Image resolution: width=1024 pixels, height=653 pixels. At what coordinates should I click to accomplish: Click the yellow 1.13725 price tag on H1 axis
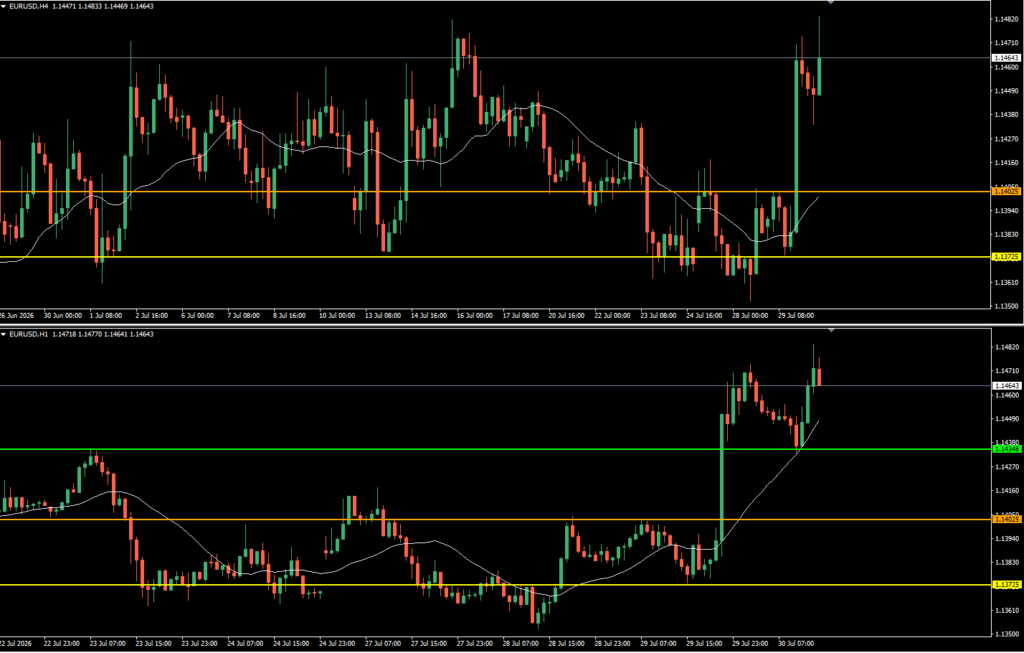tap(1006, 584)
